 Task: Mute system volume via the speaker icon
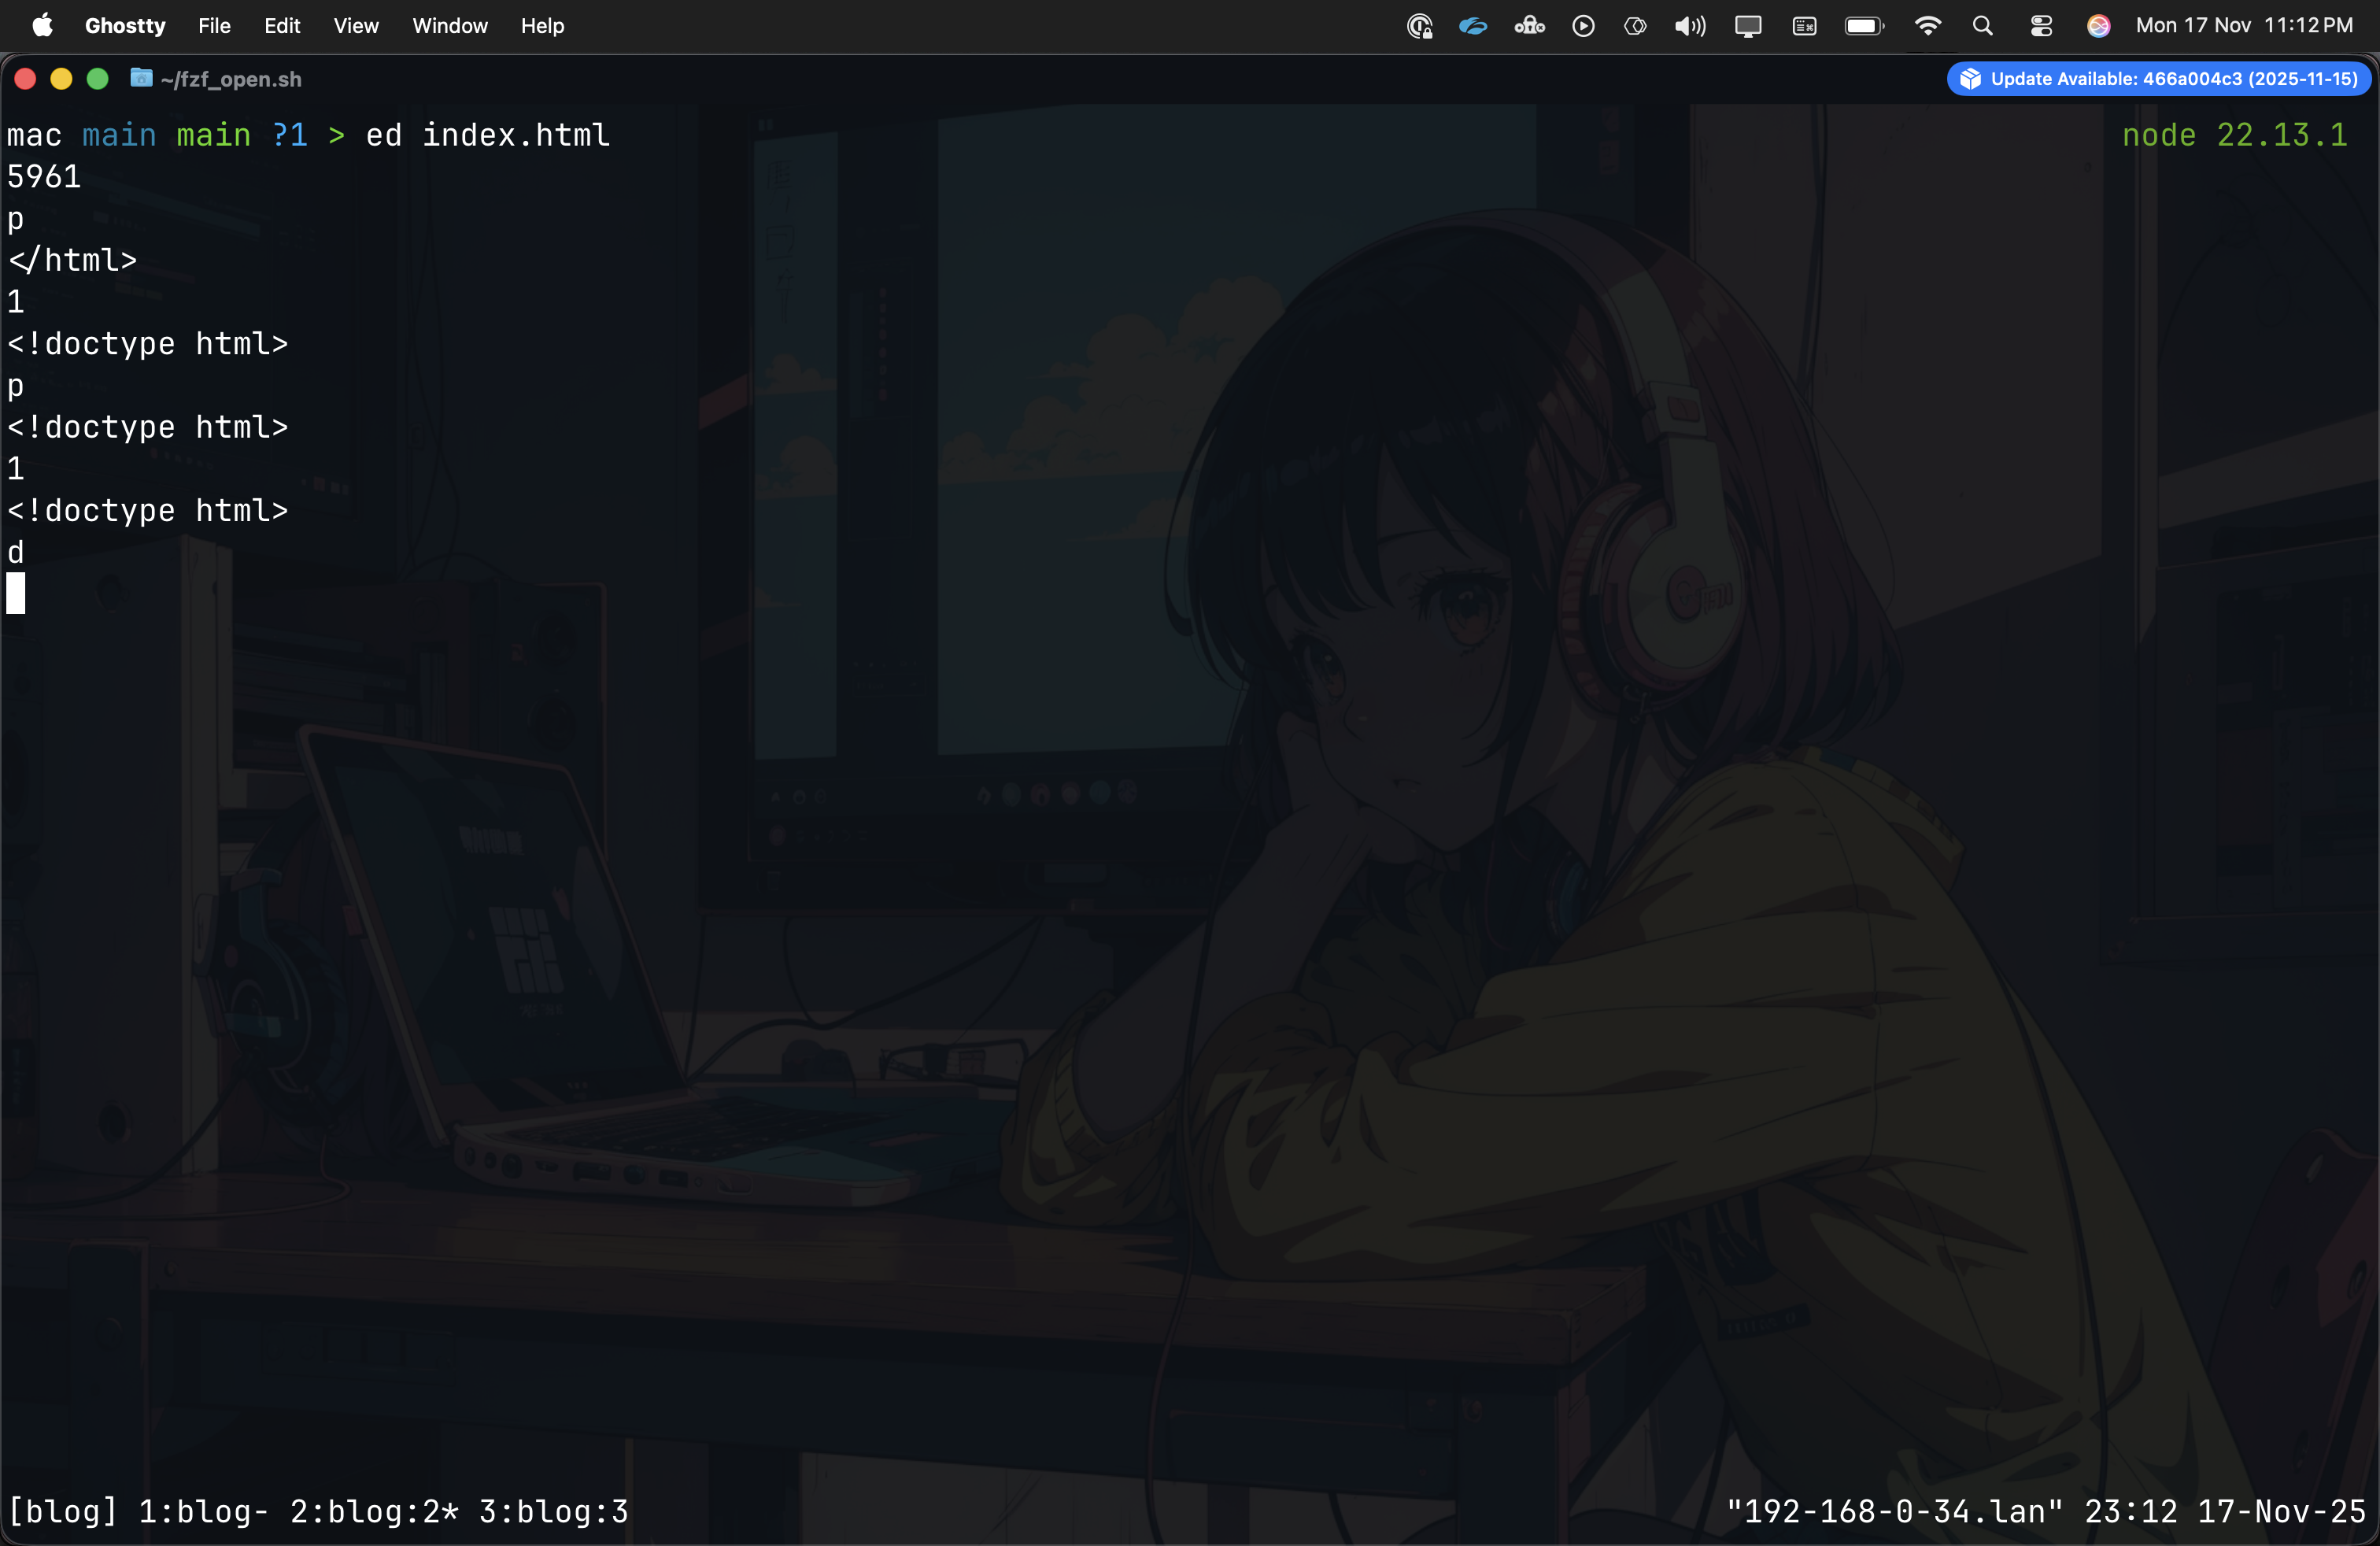click(1688, 25)
